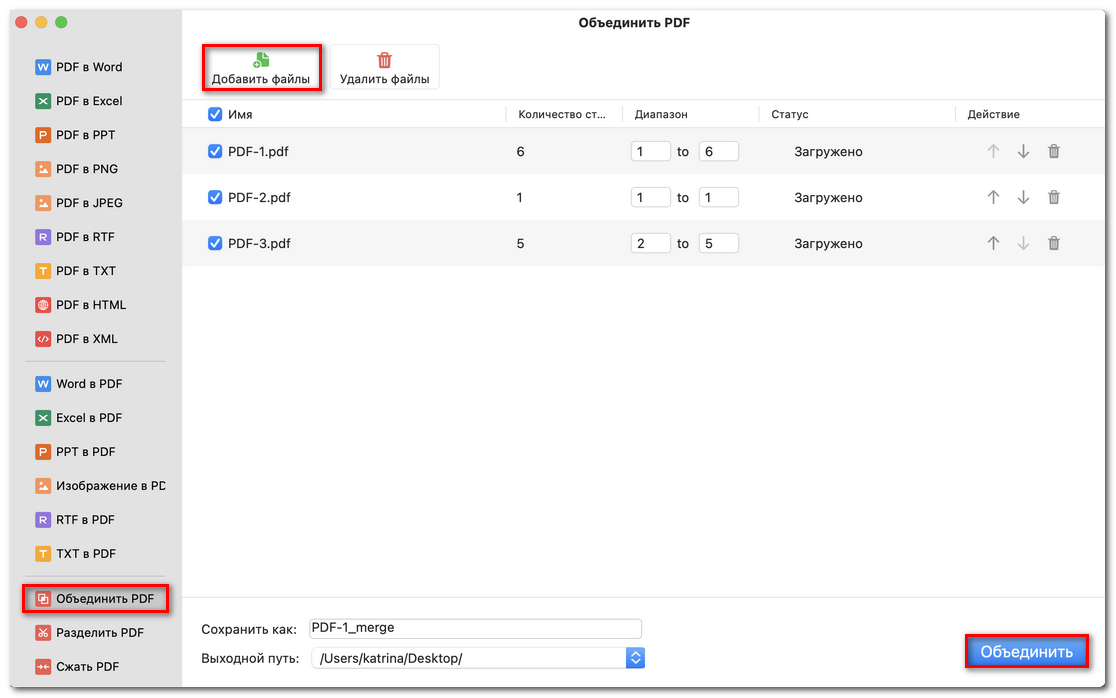Delete PDF-2.pdf using its trash icon
Screen dimensions: 1116x698
[x=1054, y=197]
